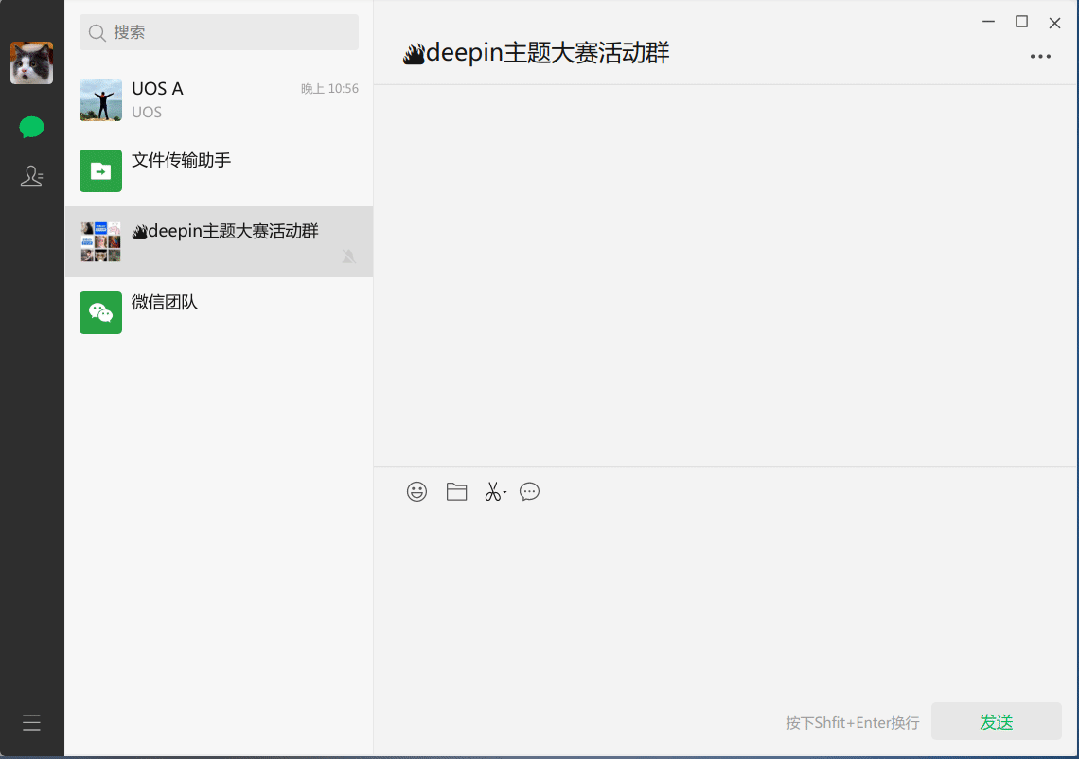Click the UOS A avatar thumbnail
1079x759 pixels.
(100, 100)
